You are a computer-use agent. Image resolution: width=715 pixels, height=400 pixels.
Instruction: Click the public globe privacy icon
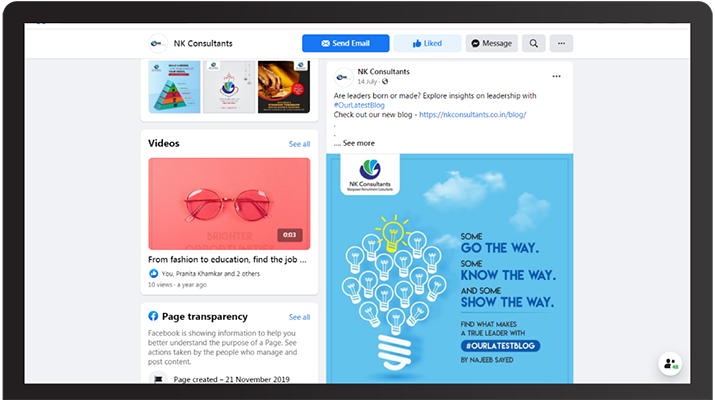pos(385,82)
